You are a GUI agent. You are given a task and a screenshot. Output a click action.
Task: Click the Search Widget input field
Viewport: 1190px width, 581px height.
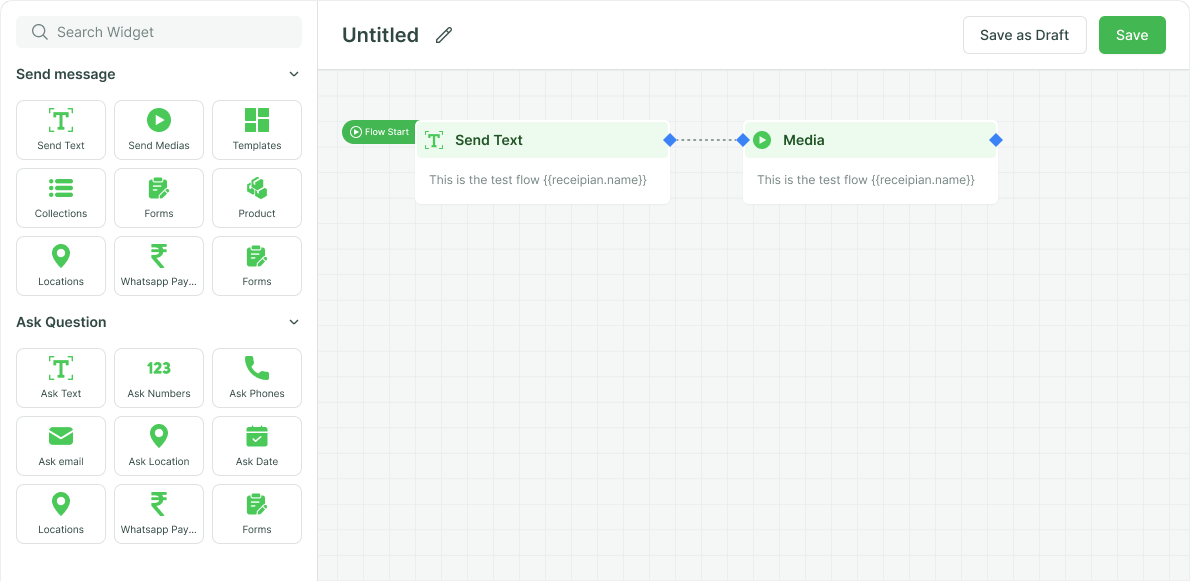point(158,32)
